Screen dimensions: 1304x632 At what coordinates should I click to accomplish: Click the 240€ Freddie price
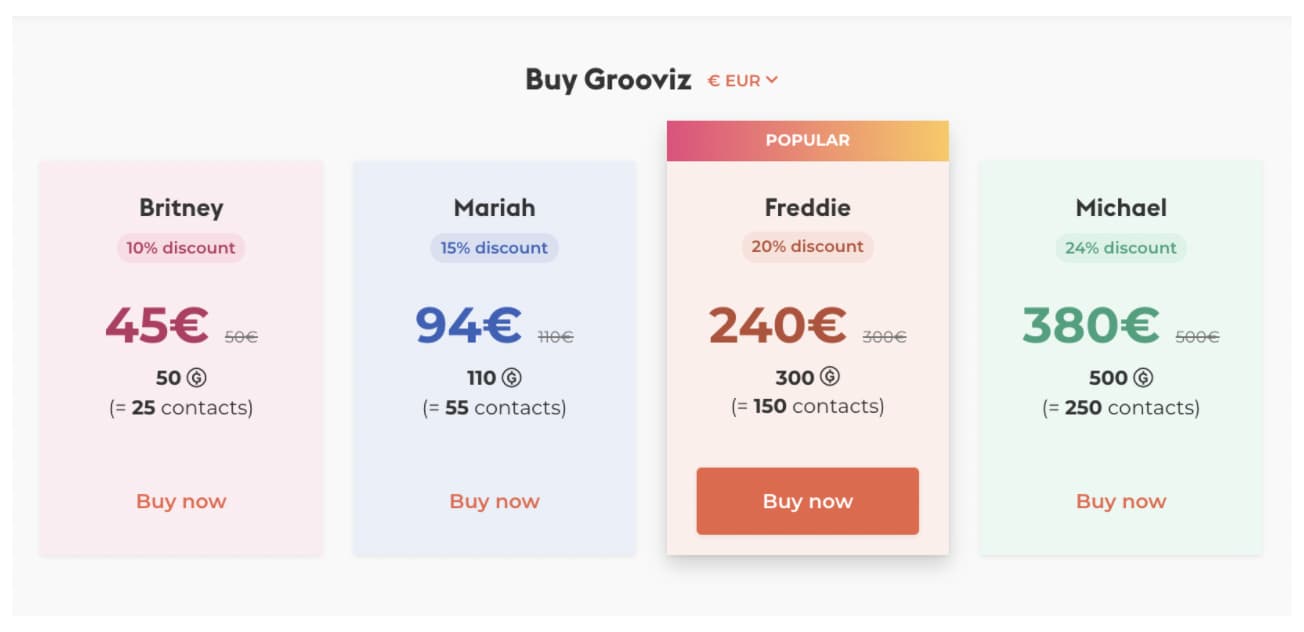(777, 324)
